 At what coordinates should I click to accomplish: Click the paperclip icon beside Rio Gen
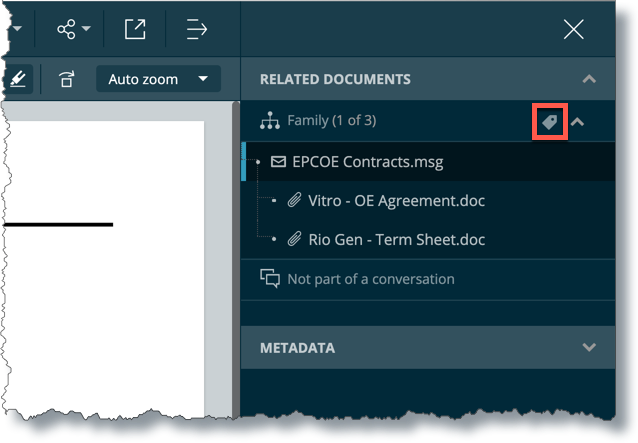(294, 239)
